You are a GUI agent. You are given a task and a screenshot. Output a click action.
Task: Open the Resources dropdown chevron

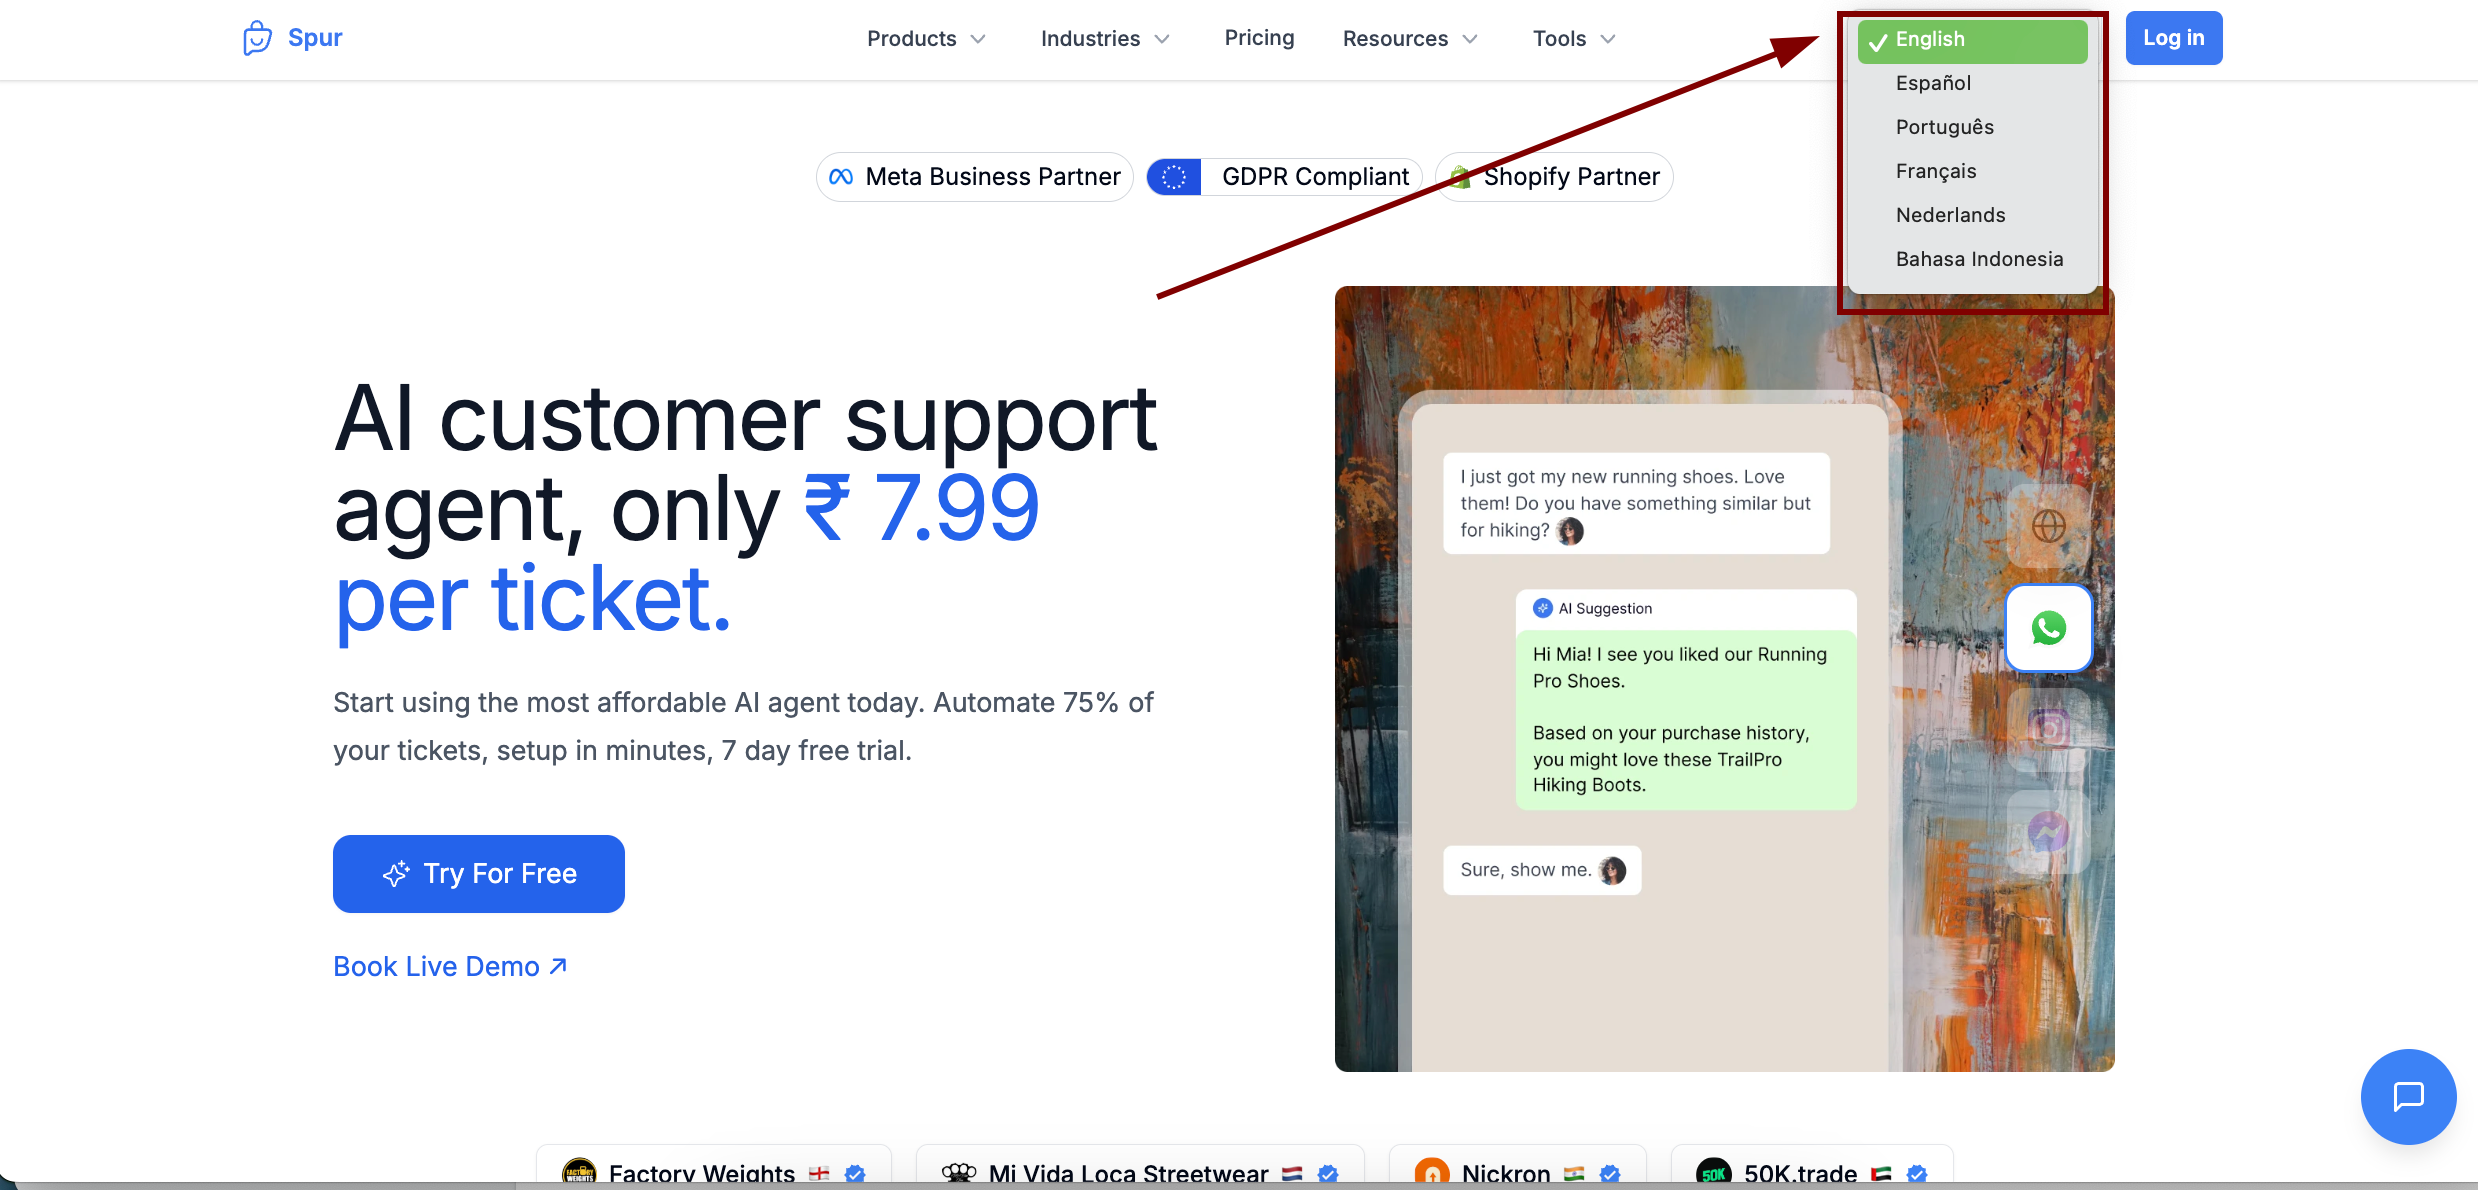(x=1470, y=39)
